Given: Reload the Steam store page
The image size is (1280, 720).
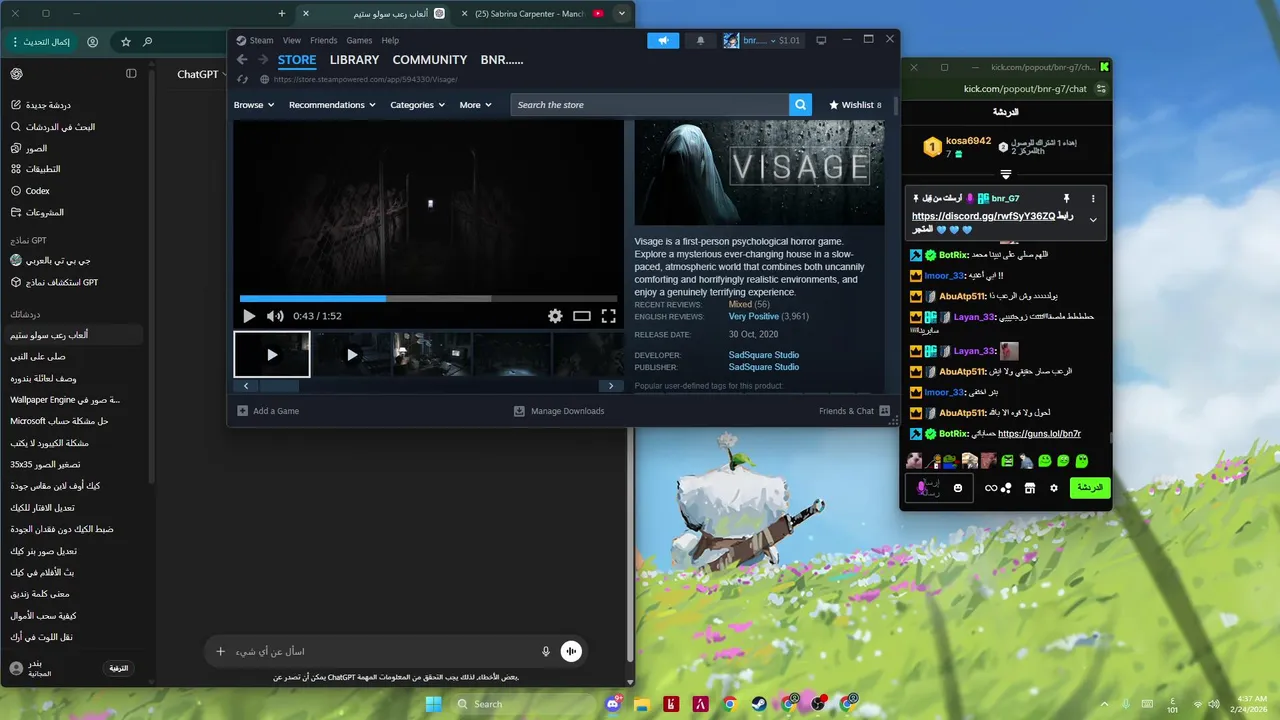Looking at the screenshot, I should pos(243,79).
